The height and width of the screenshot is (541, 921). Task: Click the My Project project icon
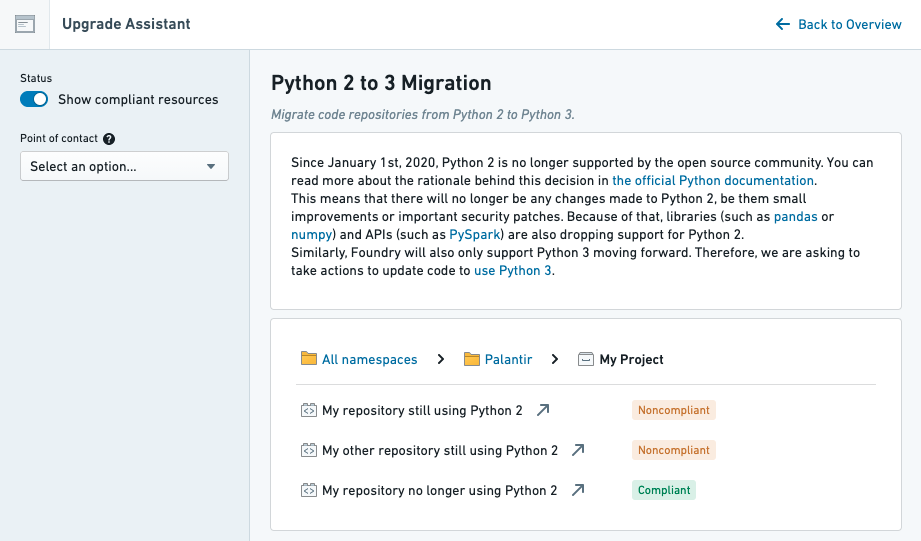pos(586,359)
